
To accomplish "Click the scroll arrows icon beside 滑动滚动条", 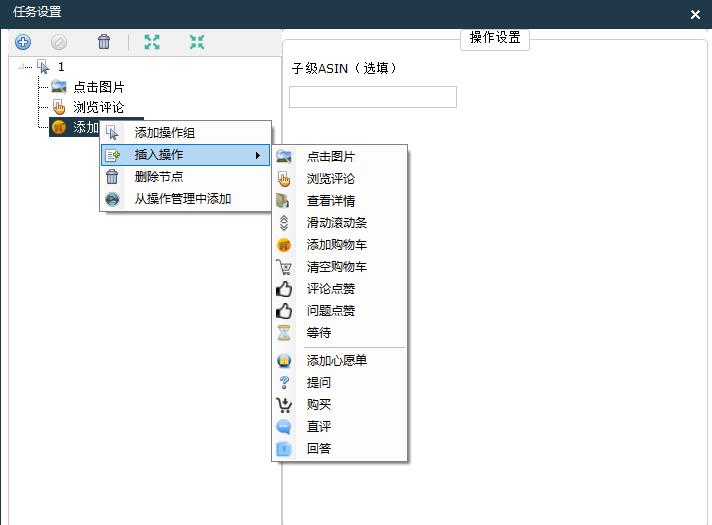I will click(284, 223).
